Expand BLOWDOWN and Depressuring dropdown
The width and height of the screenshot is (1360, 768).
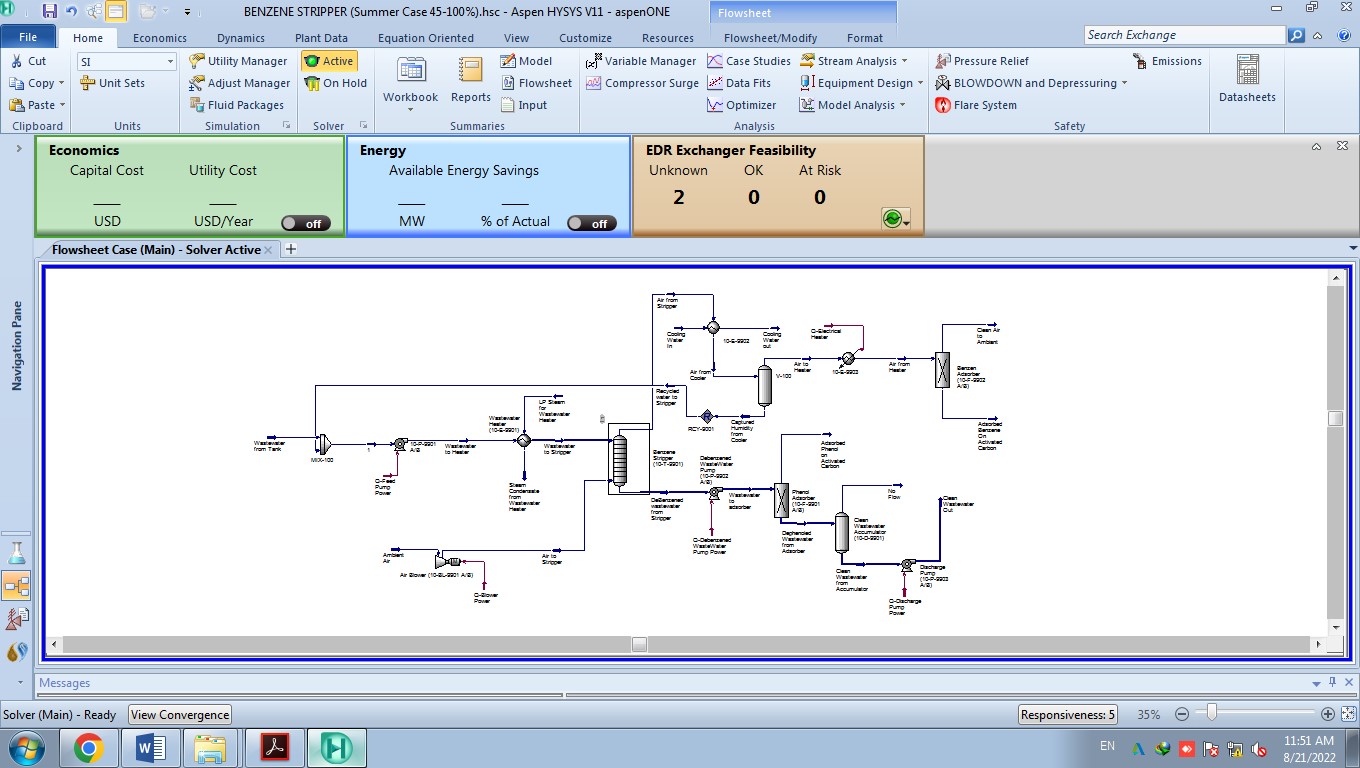(1124, 83)
